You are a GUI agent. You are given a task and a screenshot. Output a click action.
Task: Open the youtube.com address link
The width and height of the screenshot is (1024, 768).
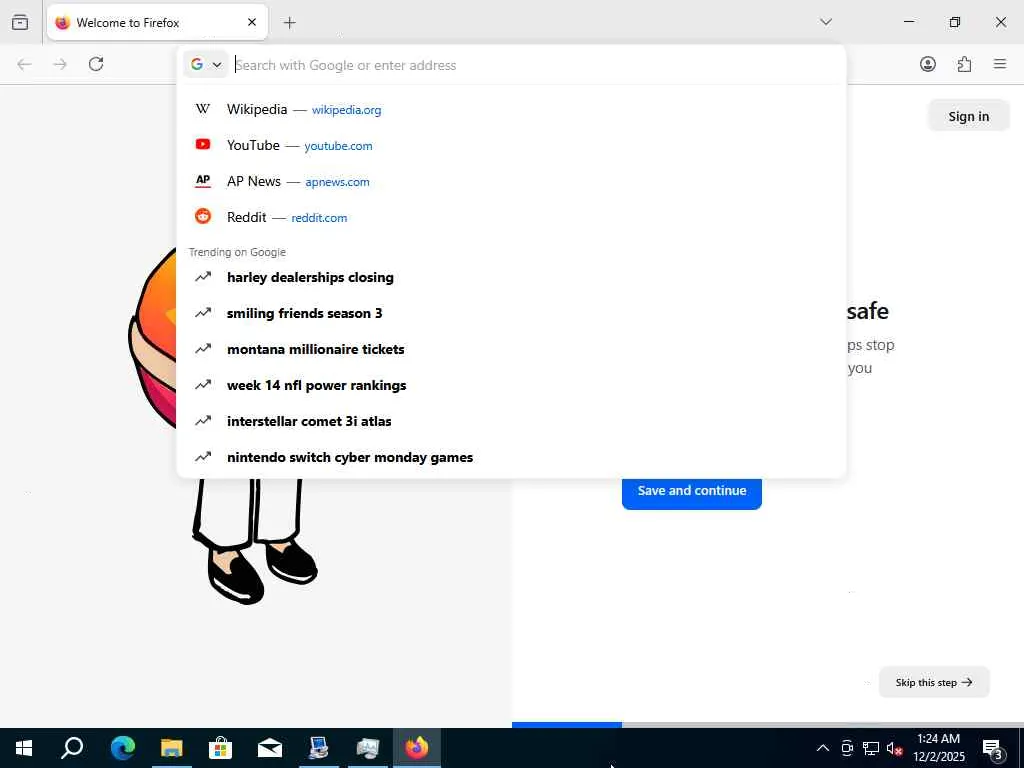tap(338, 146)
